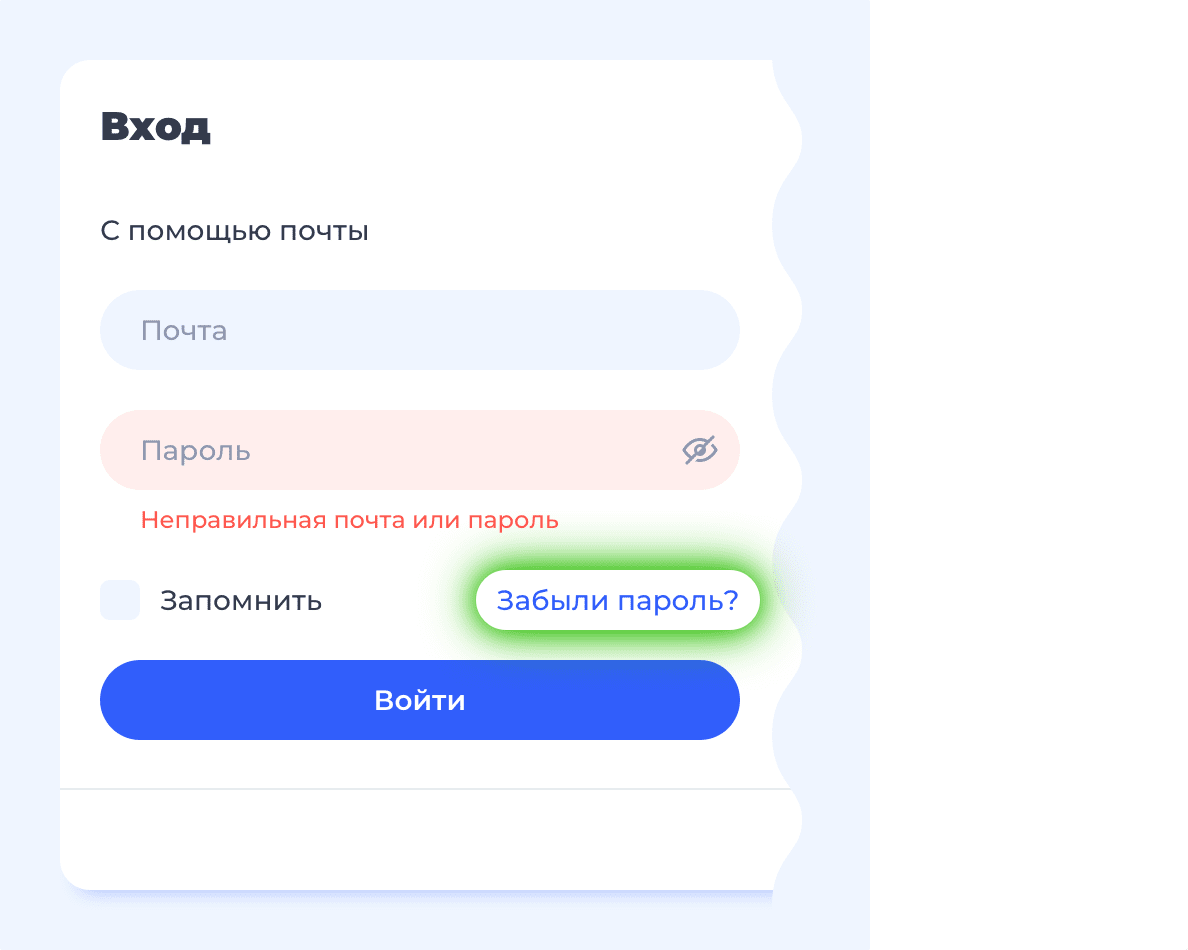Click the Неправильная почта или пароль error

point(349,520)
